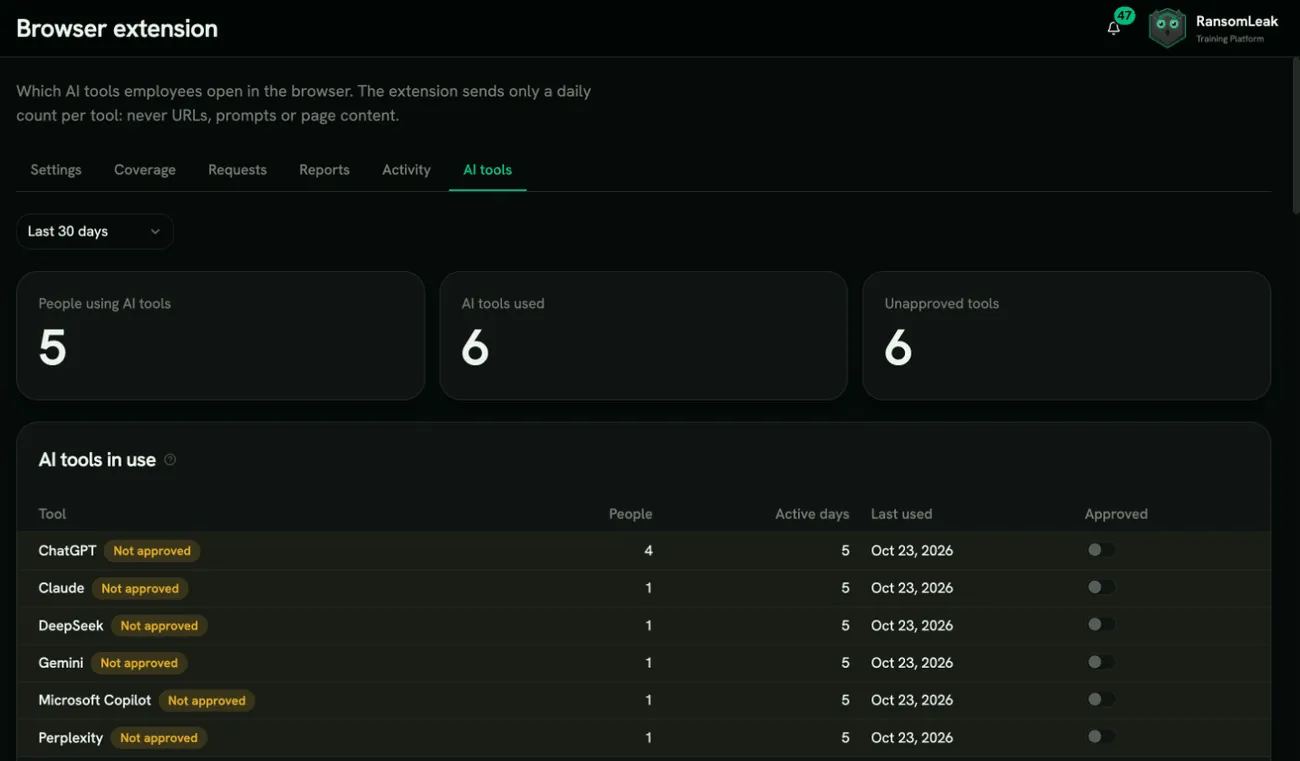Click the Not approved badge for DeepSeek
This screenshot has height=761, width=1300.
159,626
